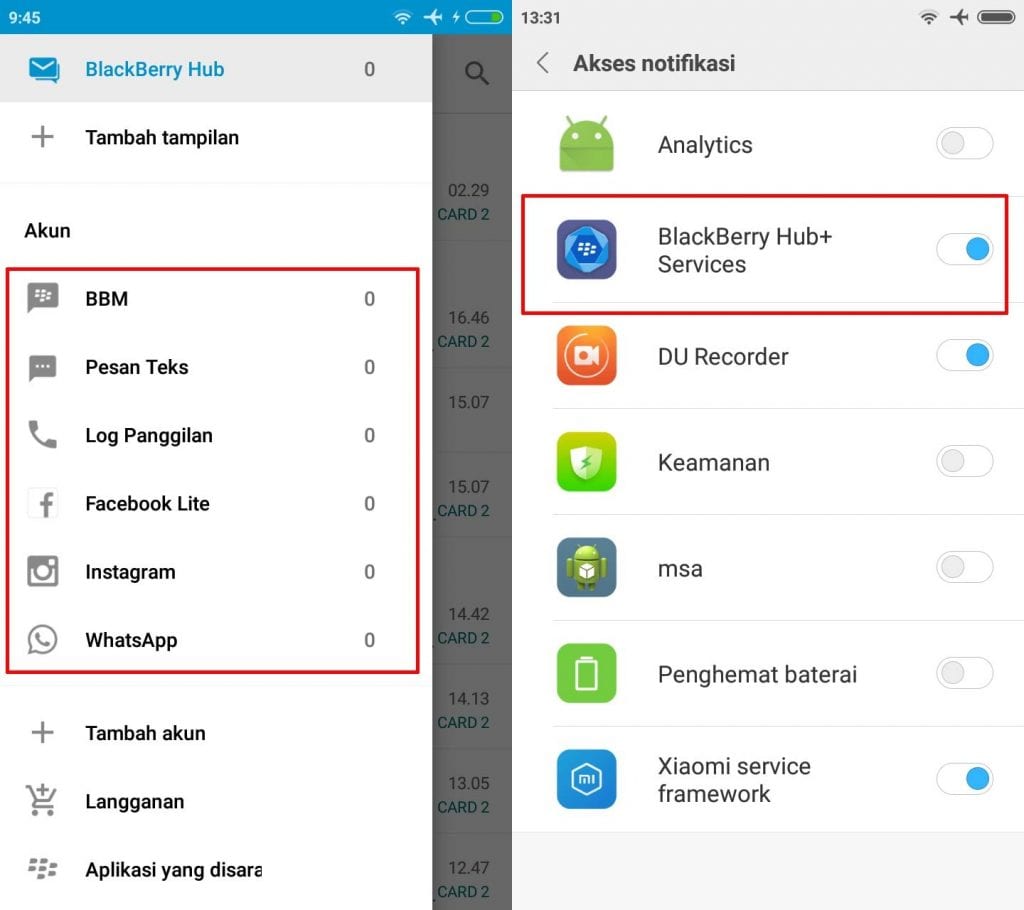Disable BlackBerry Hub+ Services notification access
Image resolution: width=1024 pixels, height=910 pixels.
tap(965, 249)
